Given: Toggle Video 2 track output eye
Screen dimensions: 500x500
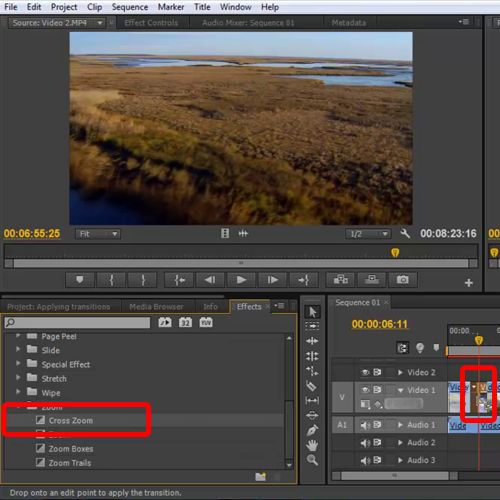Looking at the screenshot, I should click(x=365, y=372).
